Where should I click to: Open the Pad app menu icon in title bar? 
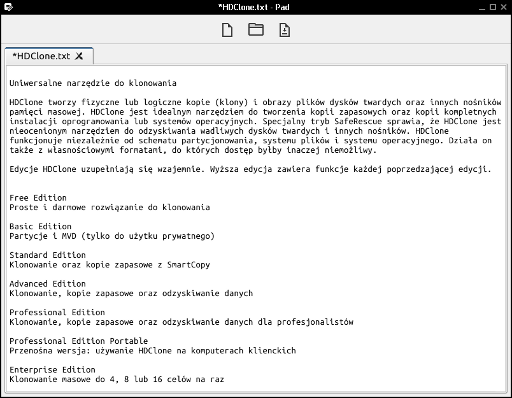pyautogui.click(x=8, y=7)
